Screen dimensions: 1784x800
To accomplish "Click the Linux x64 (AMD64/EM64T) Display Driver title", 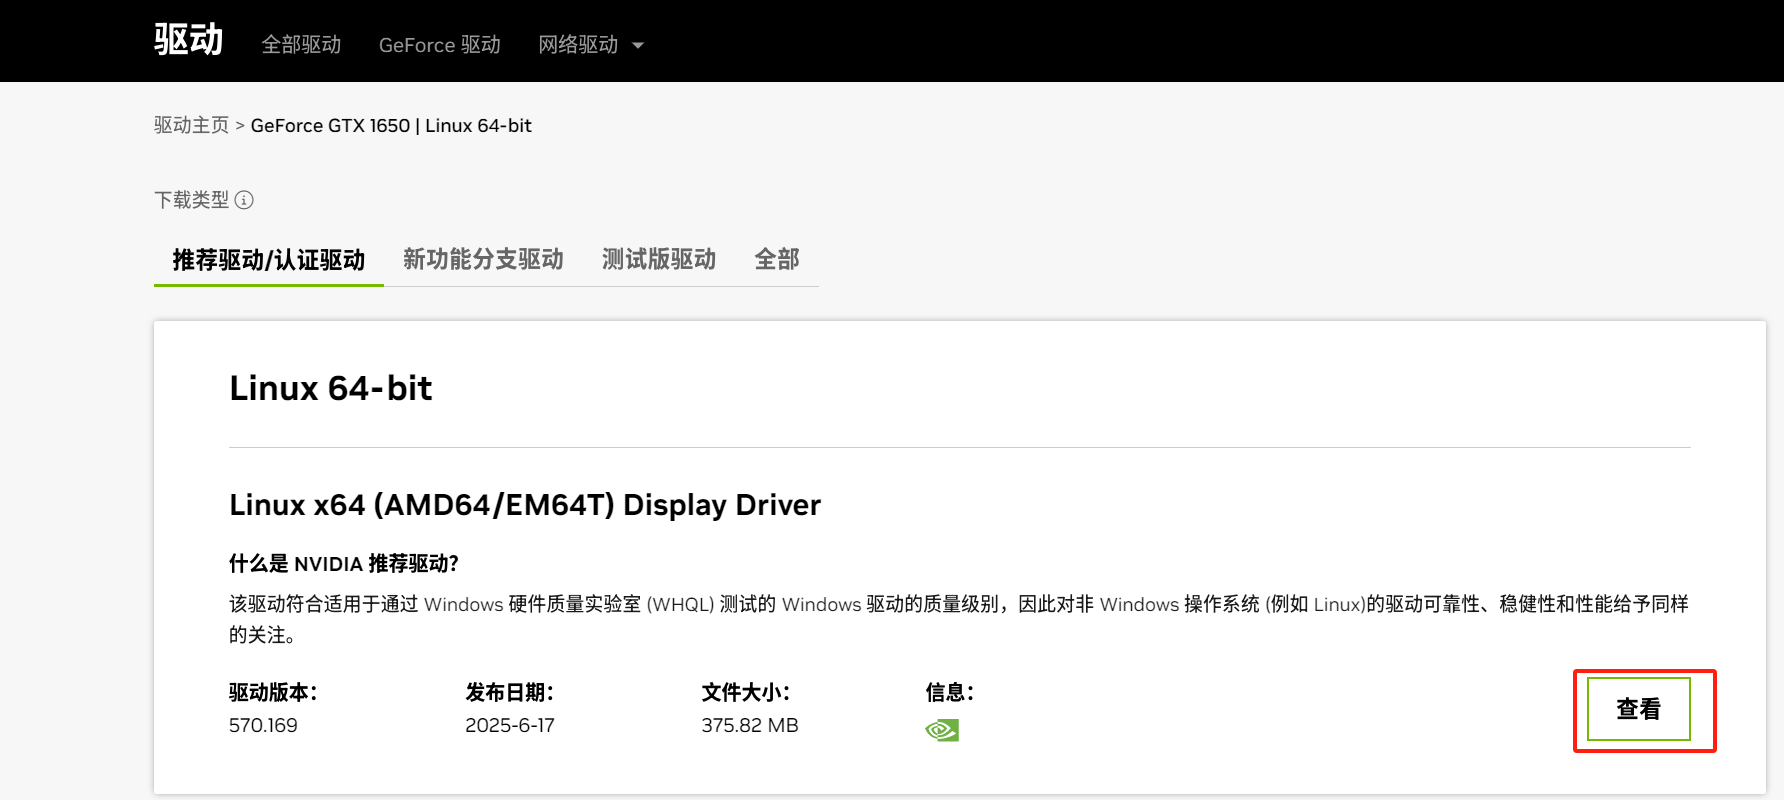I will [525, 505].
